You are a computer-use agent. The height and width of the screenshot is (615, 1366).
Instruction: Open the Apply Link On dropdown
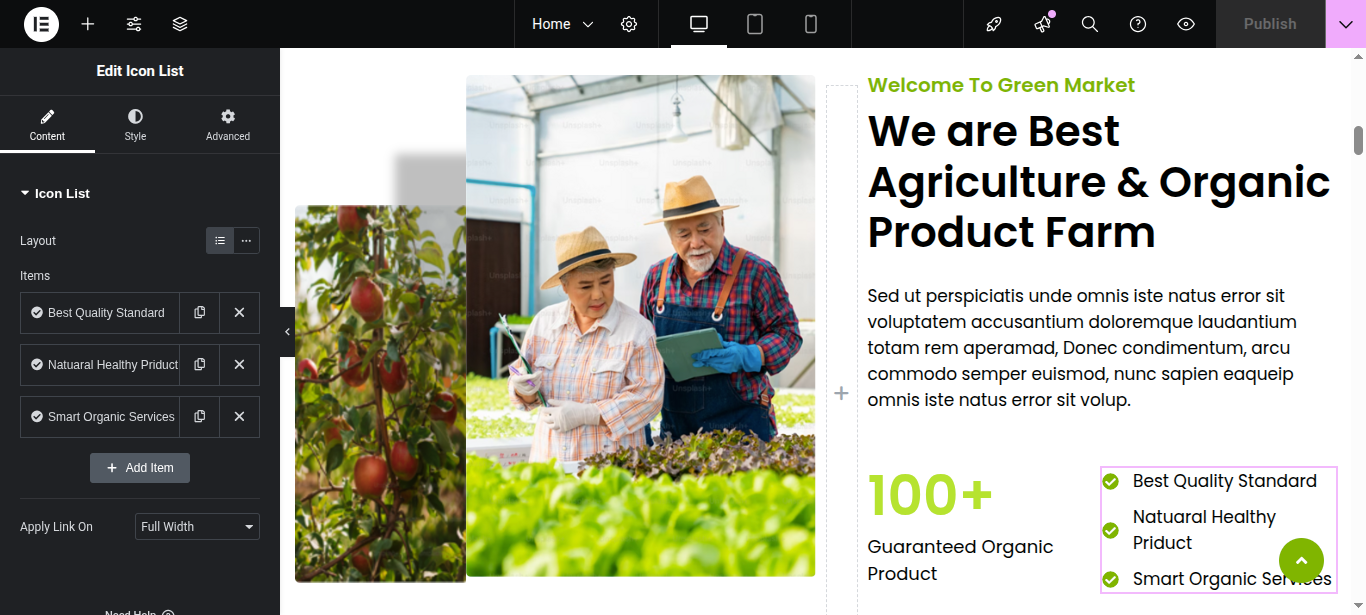tap(197, 527)
